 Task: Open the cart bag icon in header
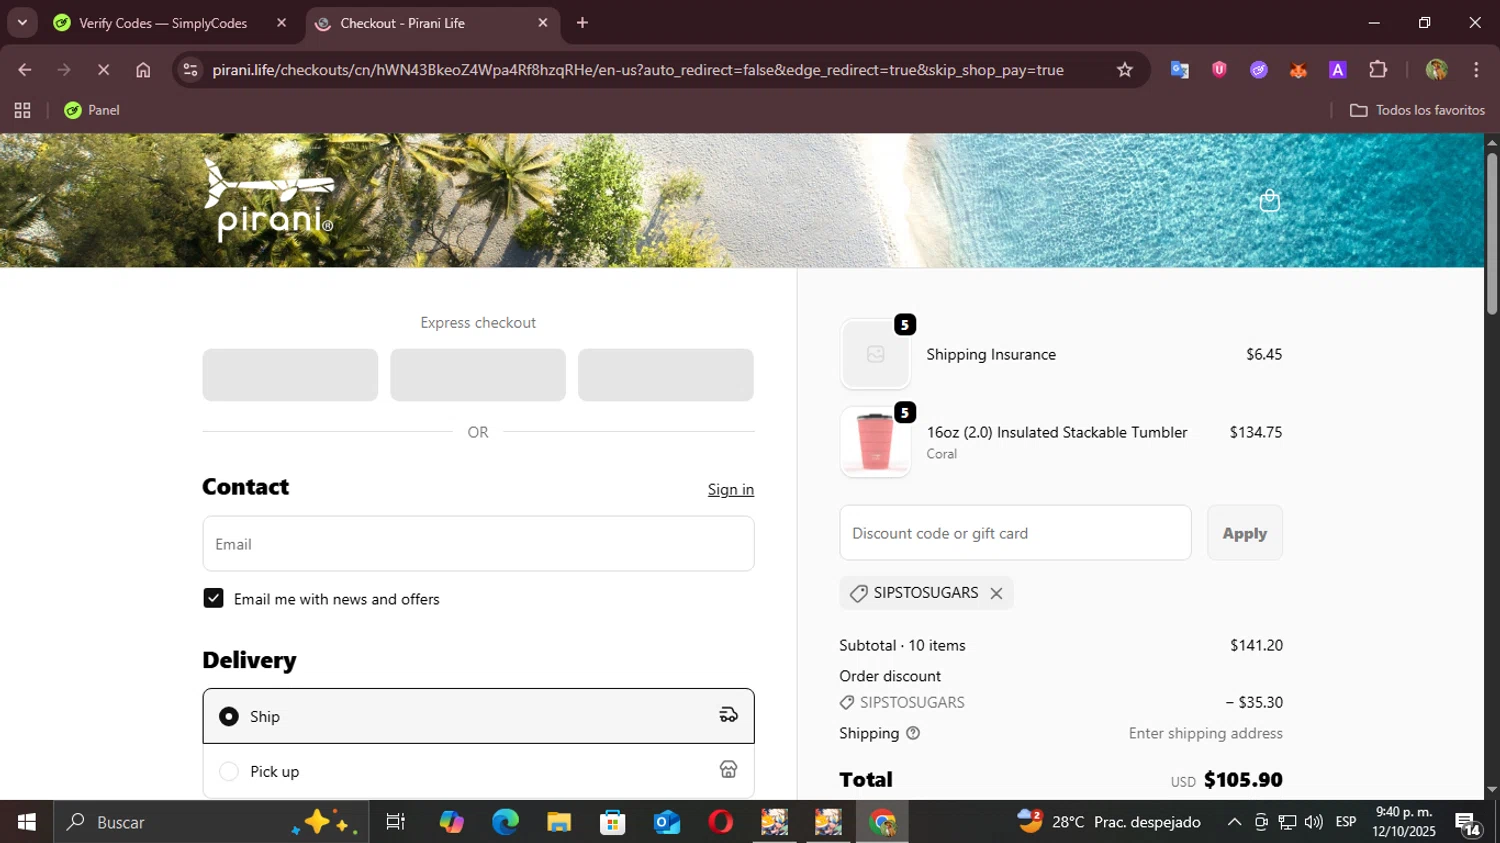tap(1269, 201)
